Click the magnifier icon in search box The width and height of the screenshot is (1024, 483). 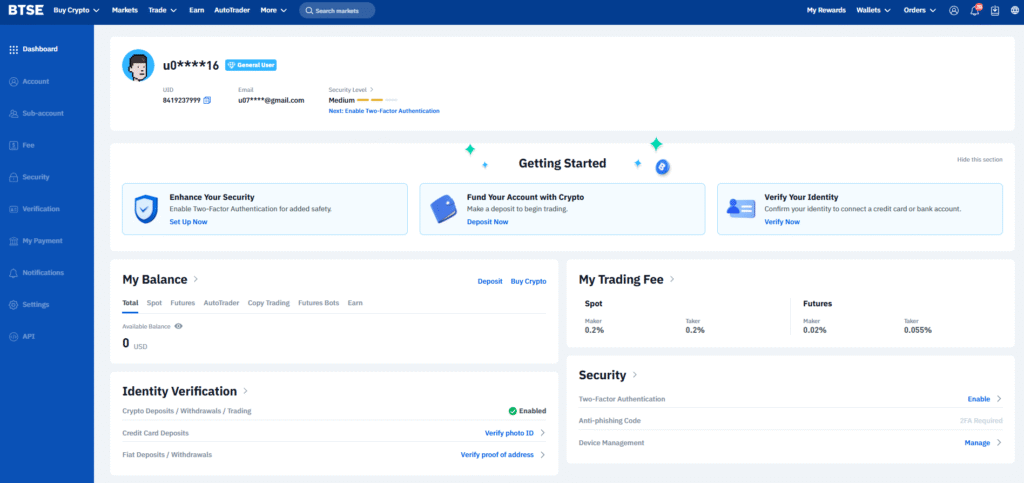coord(310,11)
